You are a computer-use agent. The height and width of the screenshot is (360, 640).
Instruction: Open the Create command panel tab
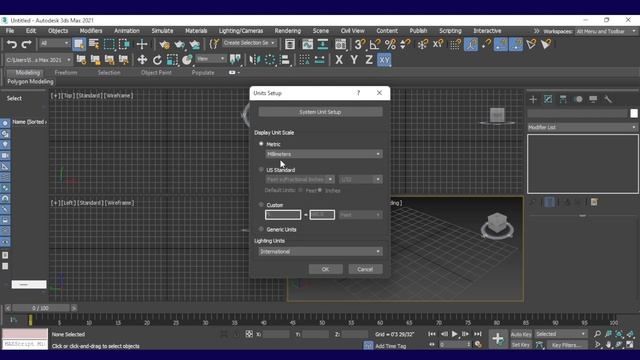pos(533,99)
